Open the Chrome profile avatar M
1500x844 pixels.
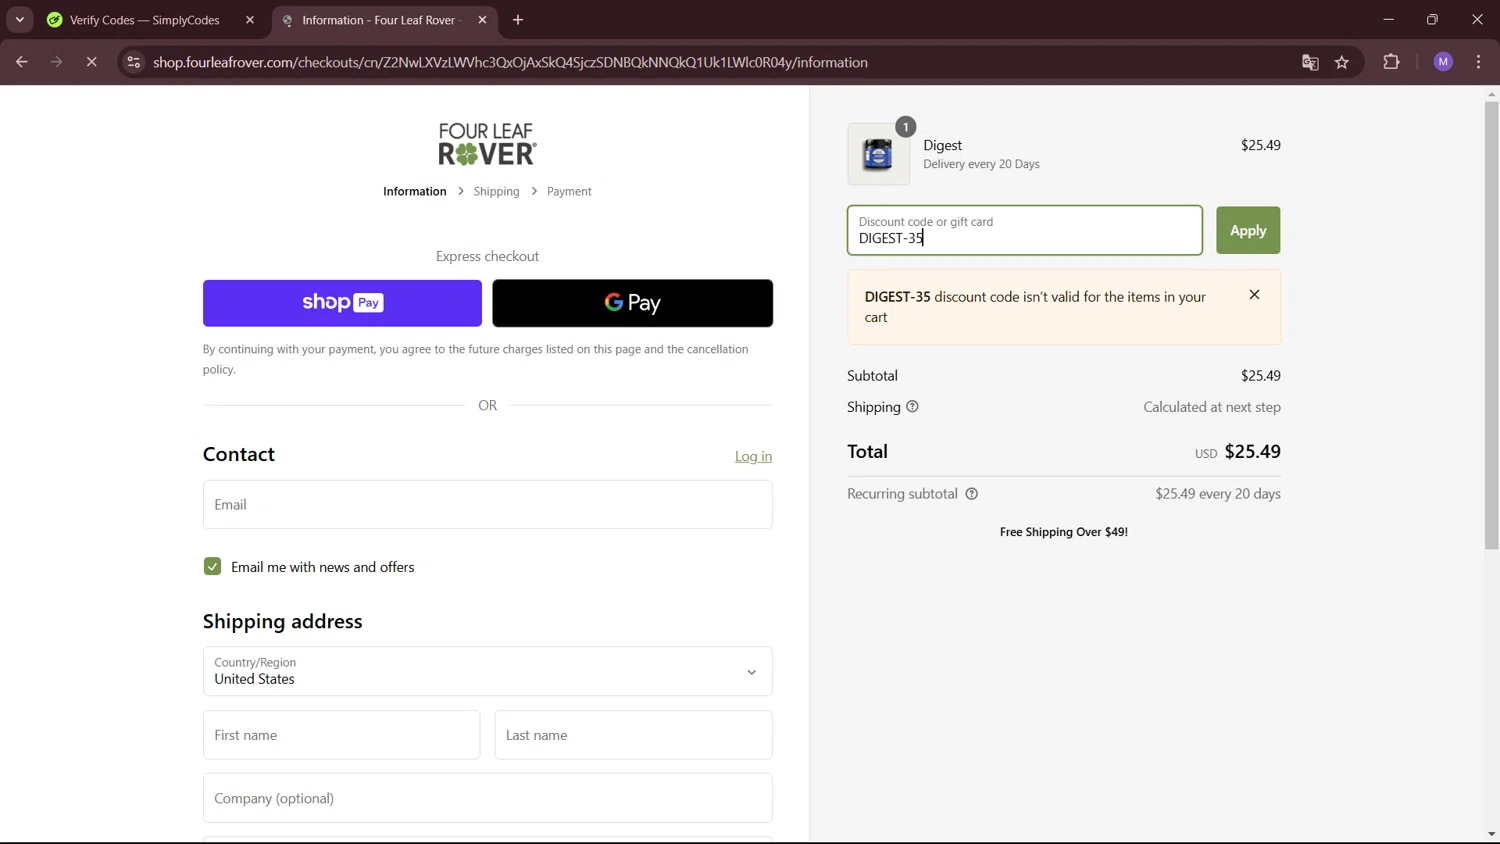1443,62
